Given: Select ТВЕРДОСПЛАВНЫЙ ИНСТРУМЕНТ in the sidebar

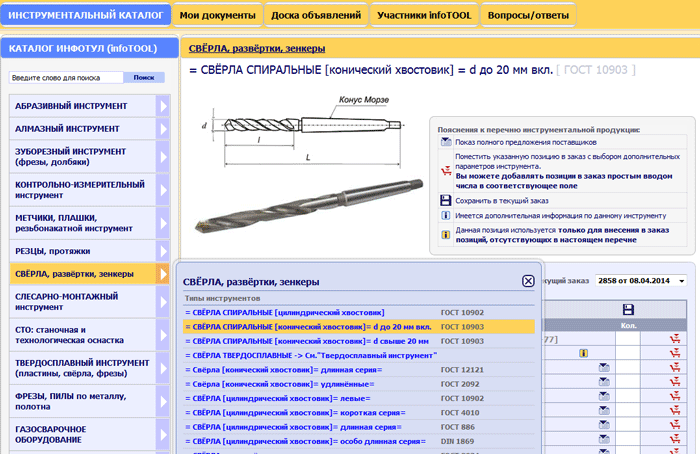Looking at the screenshot, I should (81, 369).
